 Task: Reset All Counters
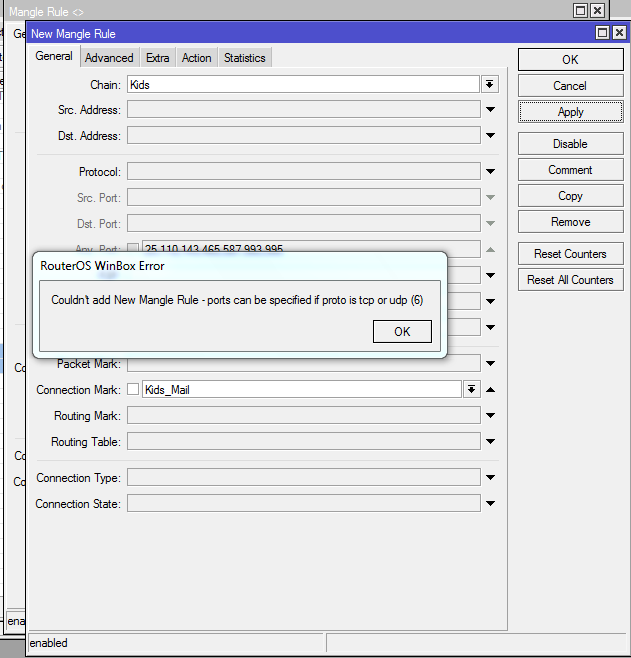click(x=570, y=279)
